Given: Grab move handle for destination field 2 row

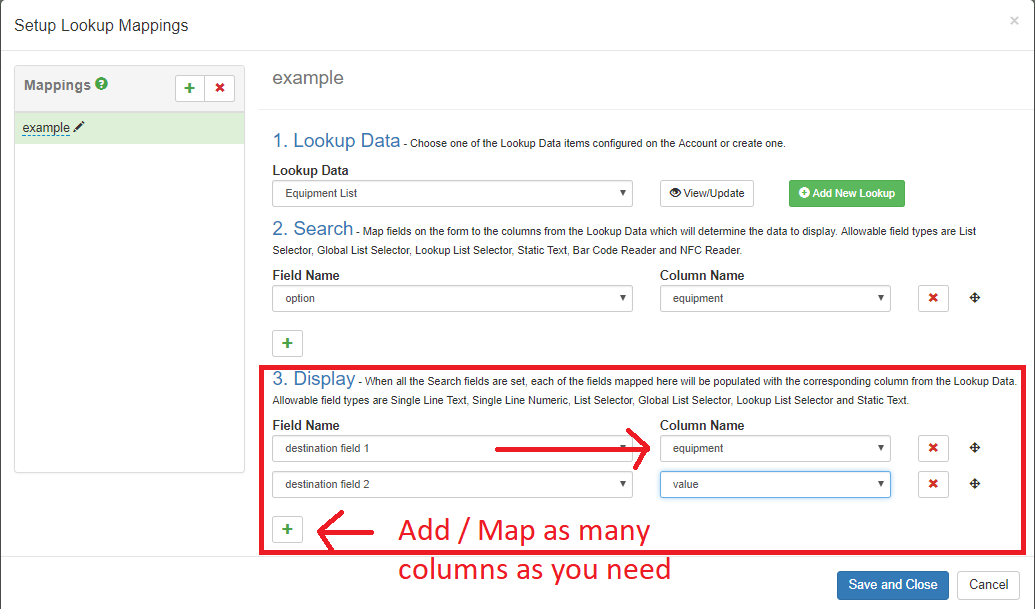Looking at the screenshot, I should coord(974,484).
